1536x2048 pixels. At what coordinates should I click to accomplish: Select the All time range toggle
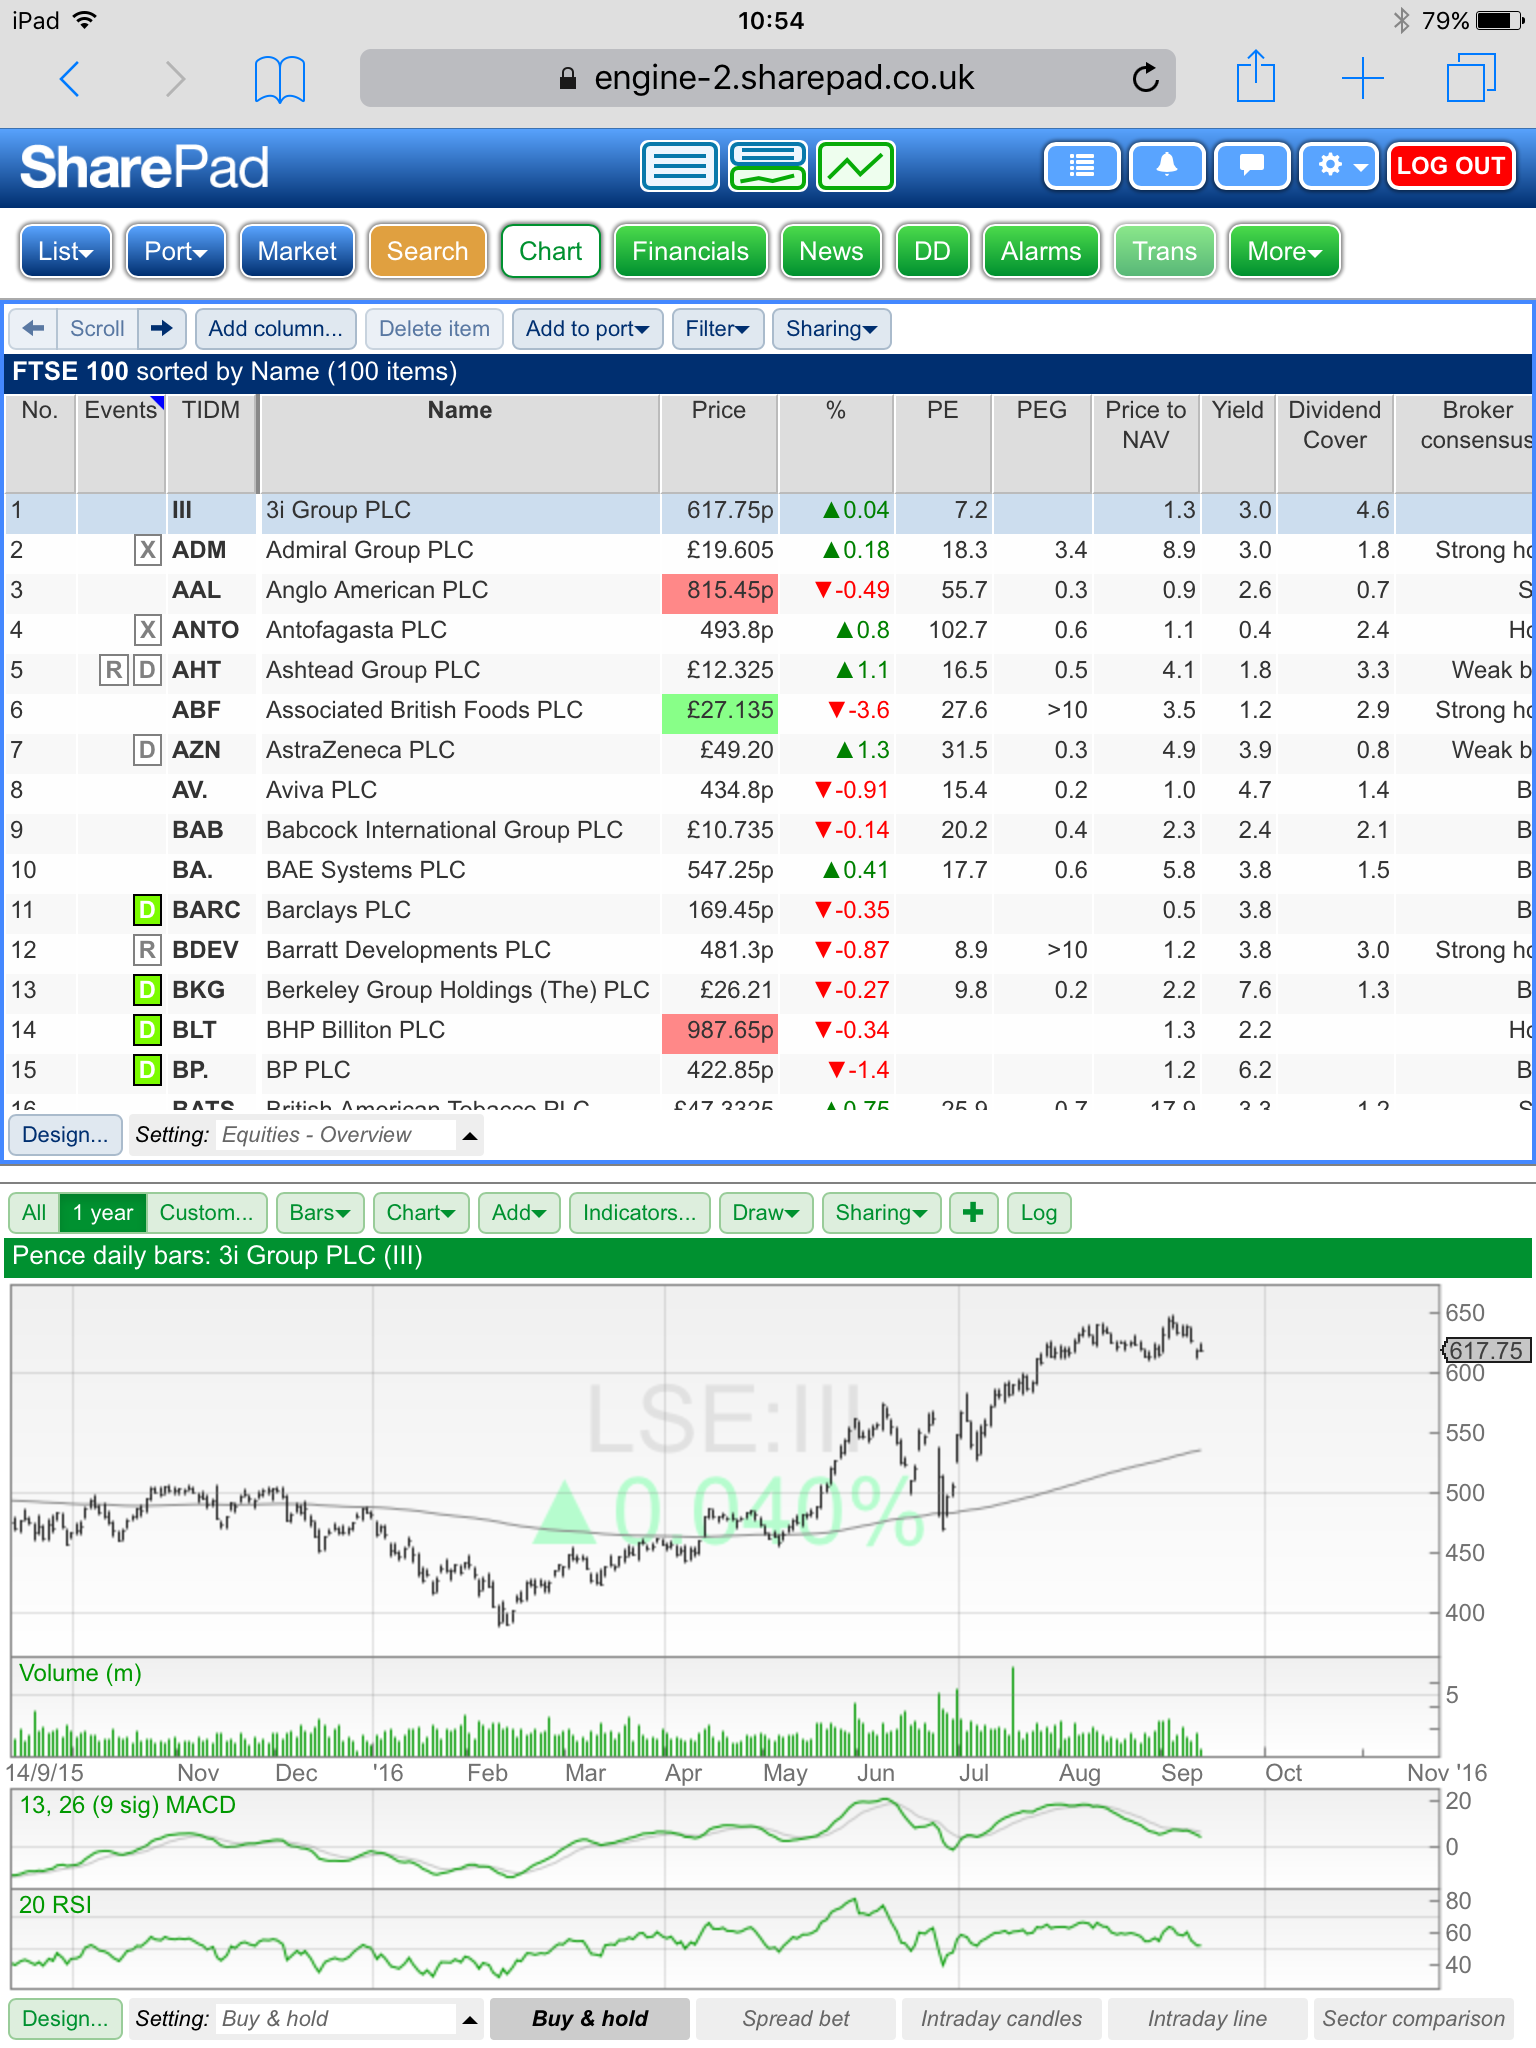point(34,1213)
